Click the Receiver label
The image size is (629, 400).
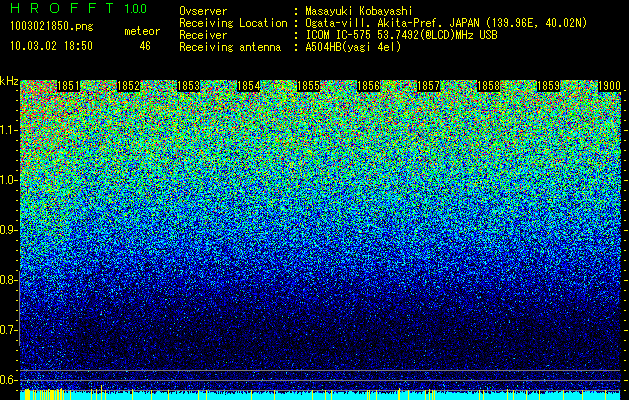tap(203, 35)
